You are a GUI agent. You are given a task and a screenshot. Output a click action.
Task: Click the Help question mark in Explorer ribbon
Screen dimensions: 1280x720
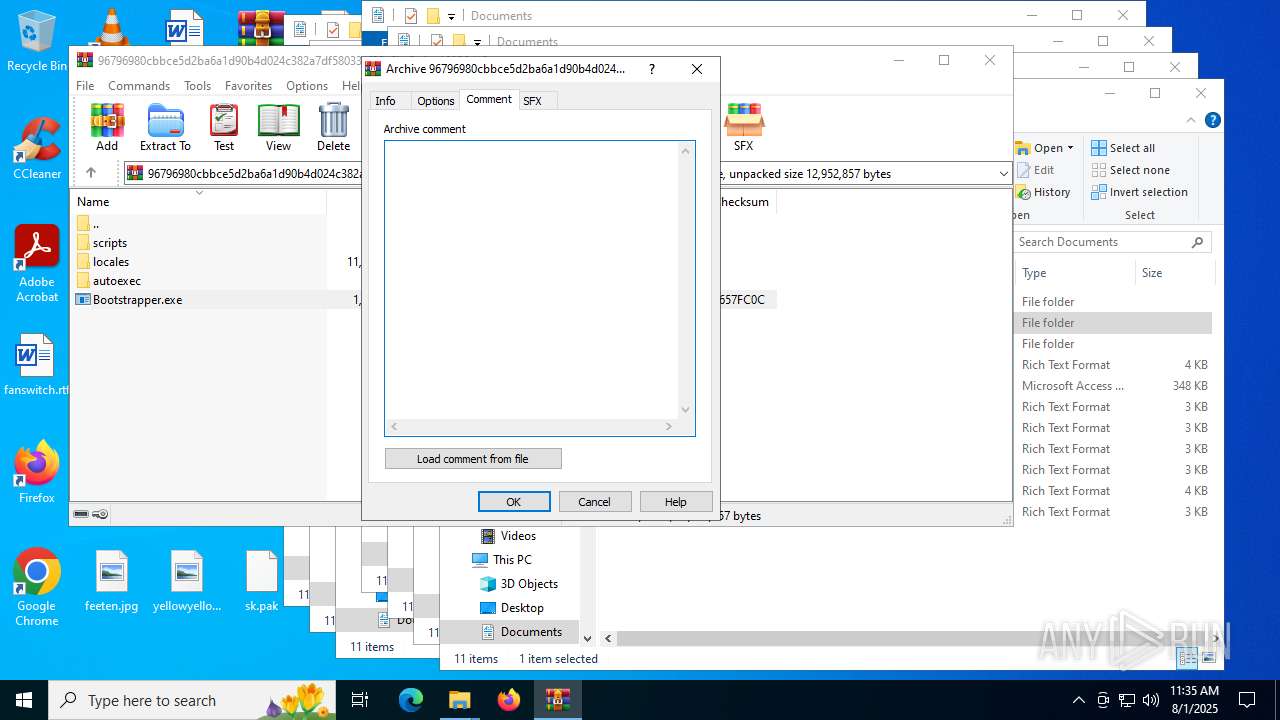pos(1212,120)
